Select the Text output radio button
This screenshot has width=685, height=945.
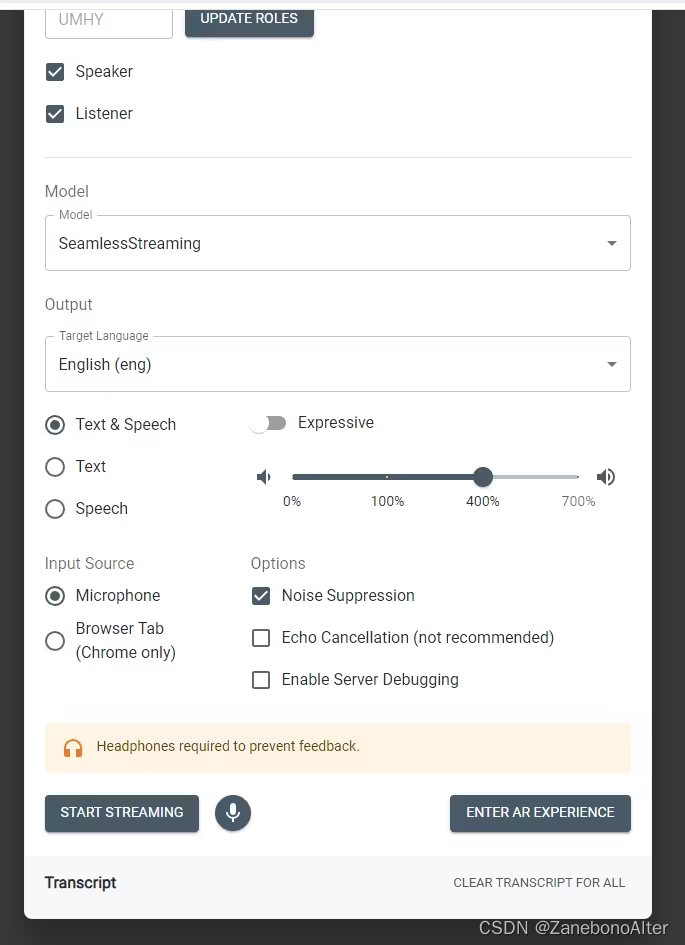56,467
